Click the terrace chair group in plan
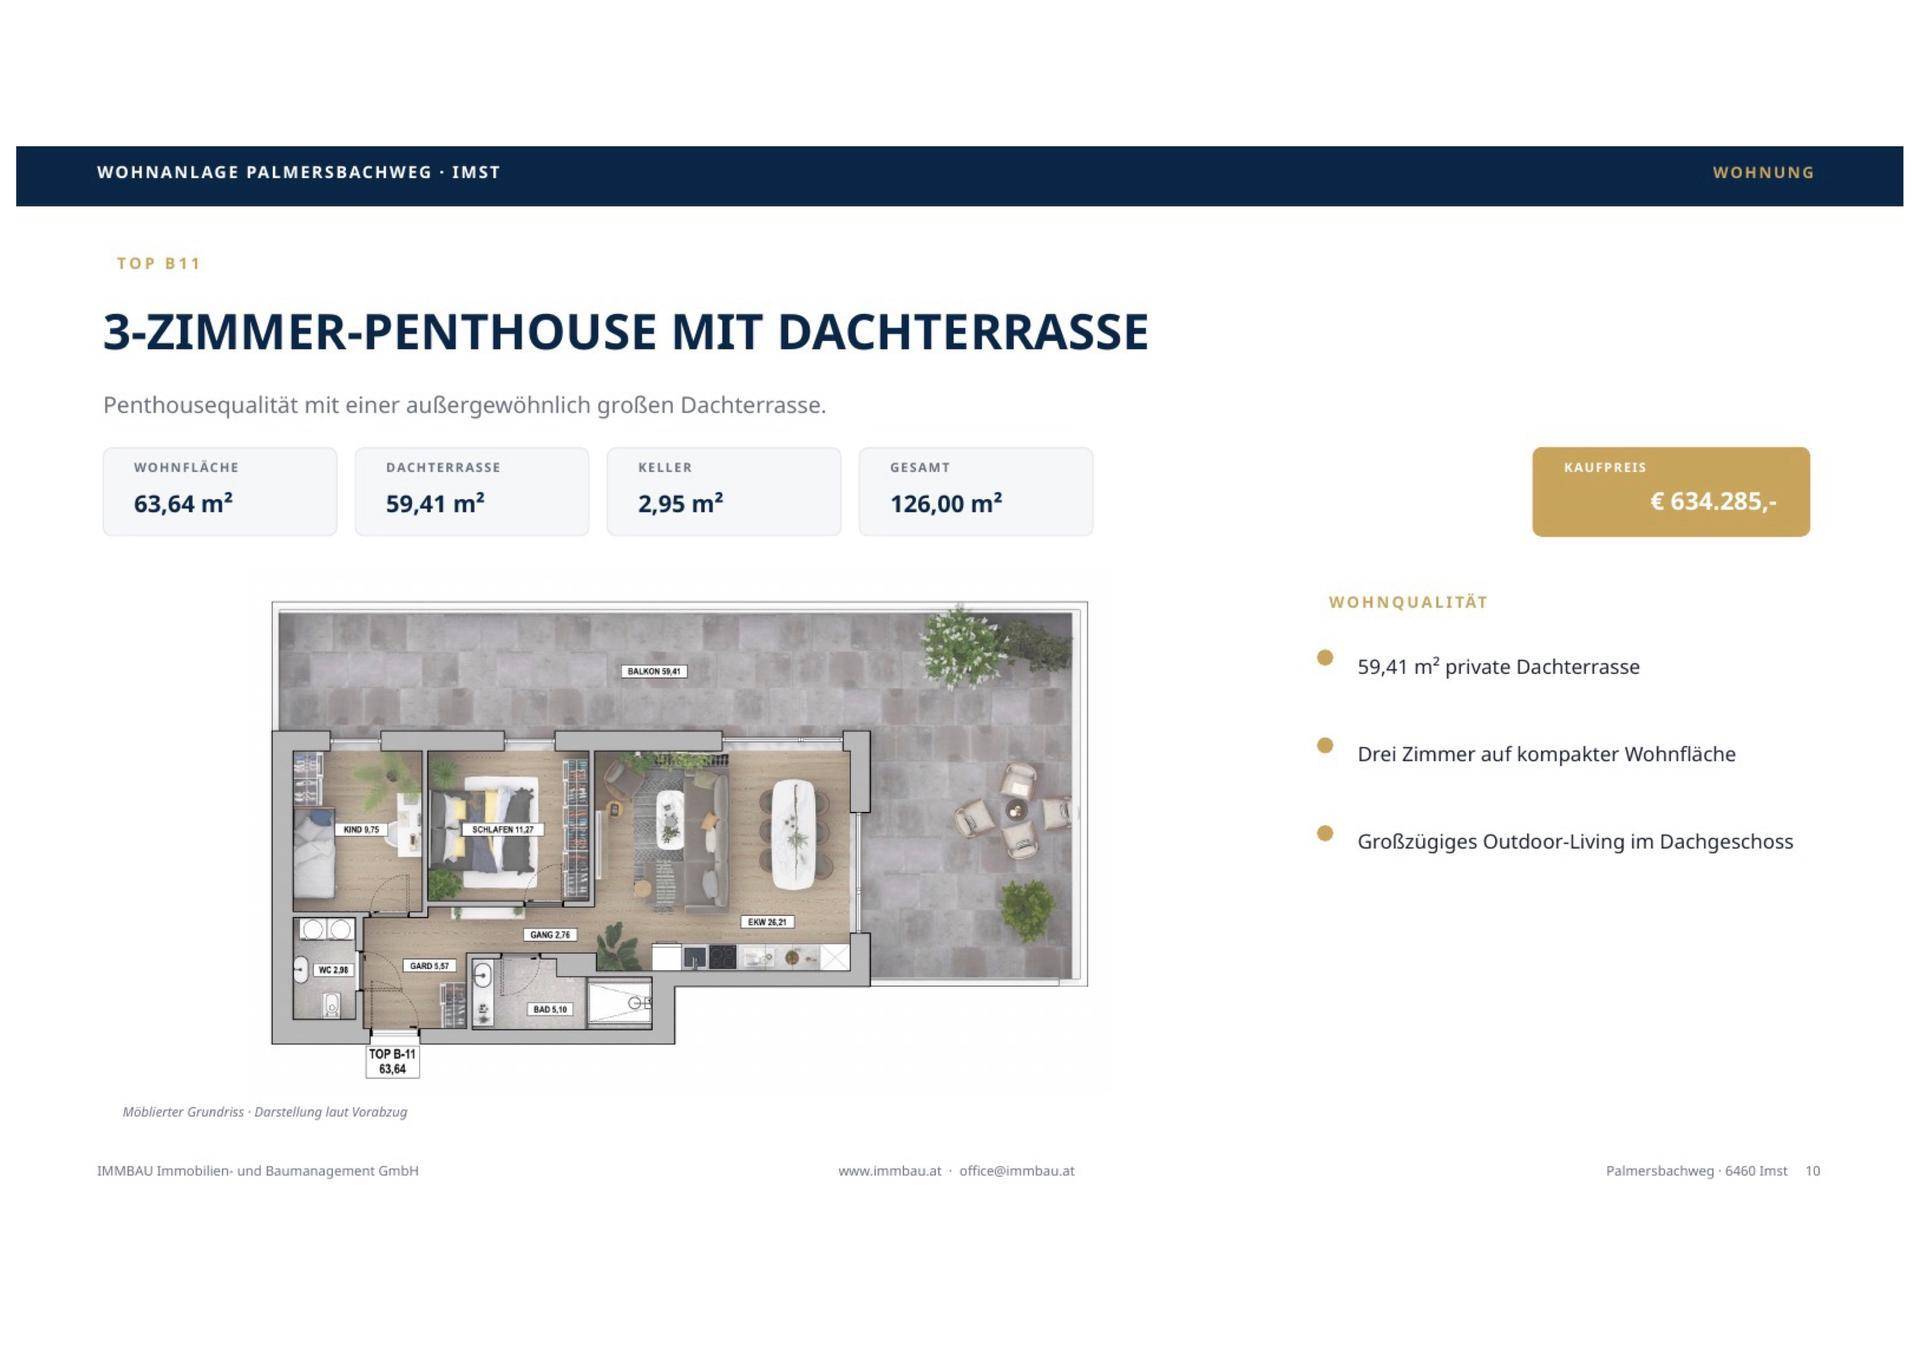Screen dimensions: 1920x1357 (1014, 811)
